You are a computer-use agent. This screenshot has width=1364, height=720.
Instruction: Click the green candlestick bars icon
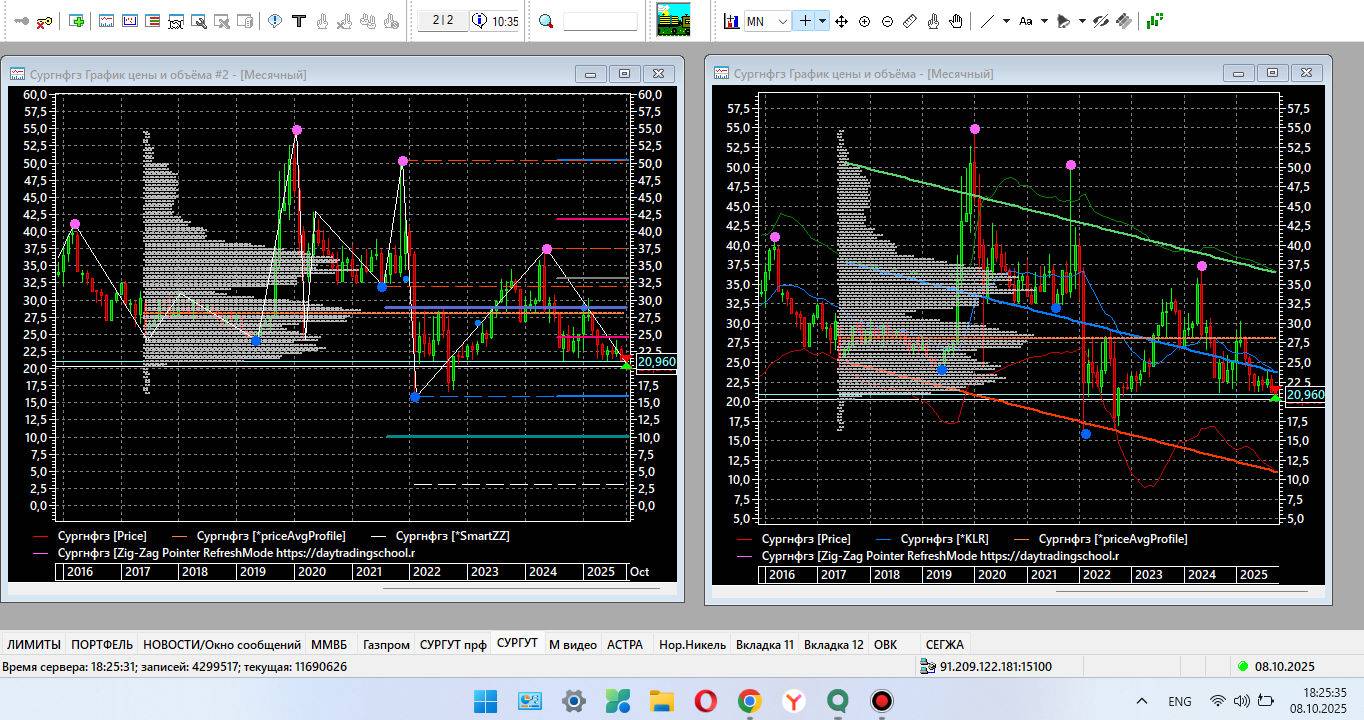1155,21
